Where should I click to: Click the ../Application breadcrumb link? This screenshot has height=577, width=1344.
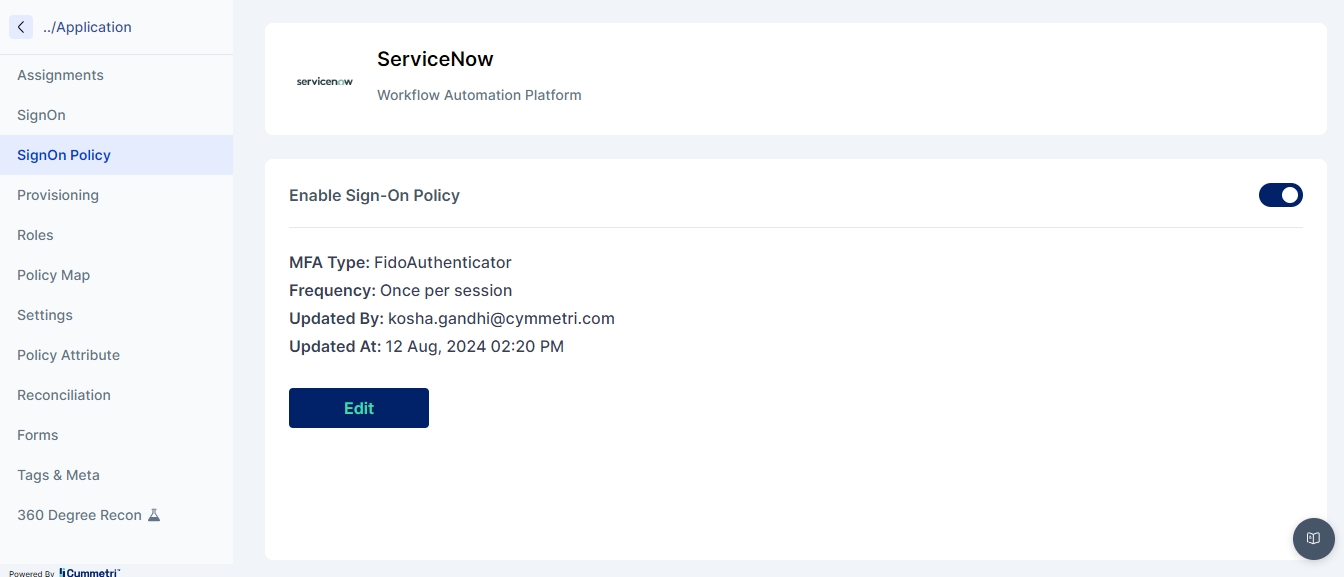coord(87,27)
